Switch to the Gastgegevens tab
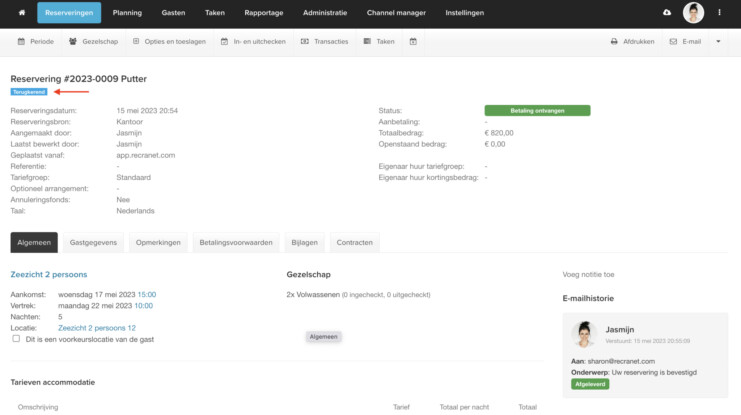 point(93,242)
